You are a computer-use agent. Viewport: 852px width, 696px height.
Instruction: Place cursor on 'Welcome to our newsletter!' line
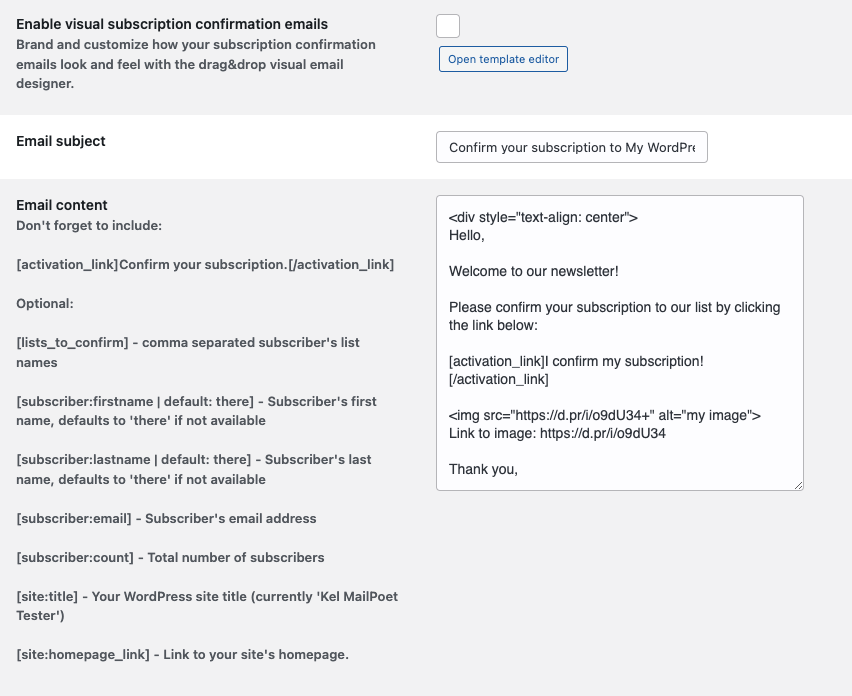[x=534, y=271]
